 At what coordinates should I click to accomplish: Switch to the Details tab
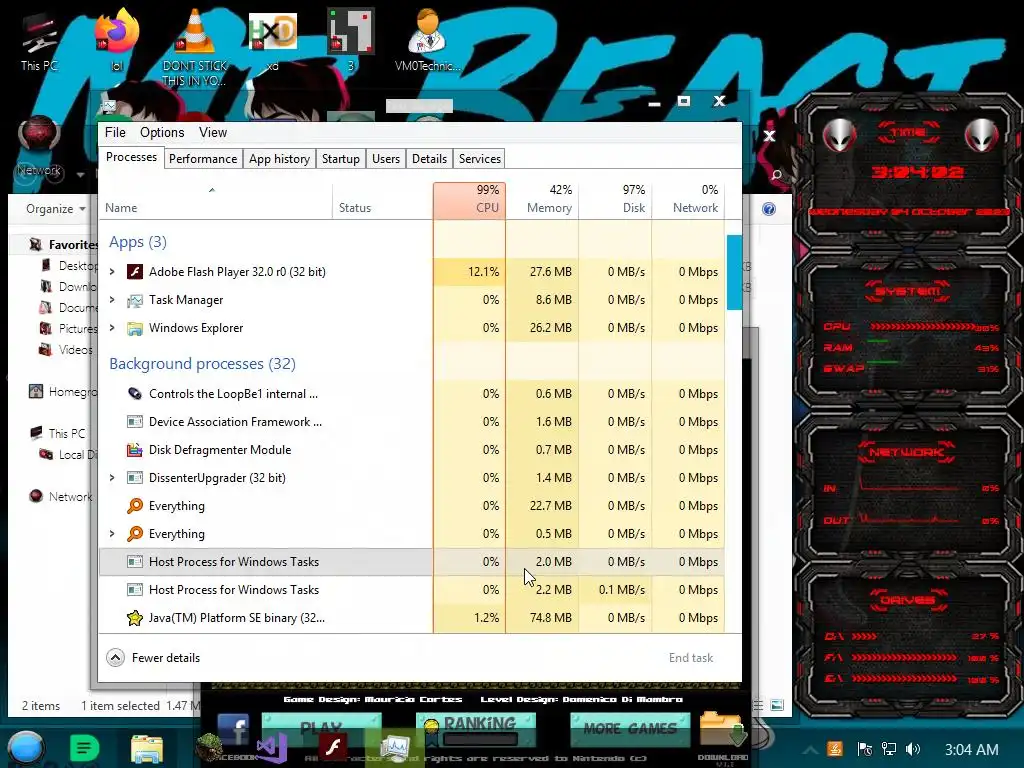coord(429,159)
